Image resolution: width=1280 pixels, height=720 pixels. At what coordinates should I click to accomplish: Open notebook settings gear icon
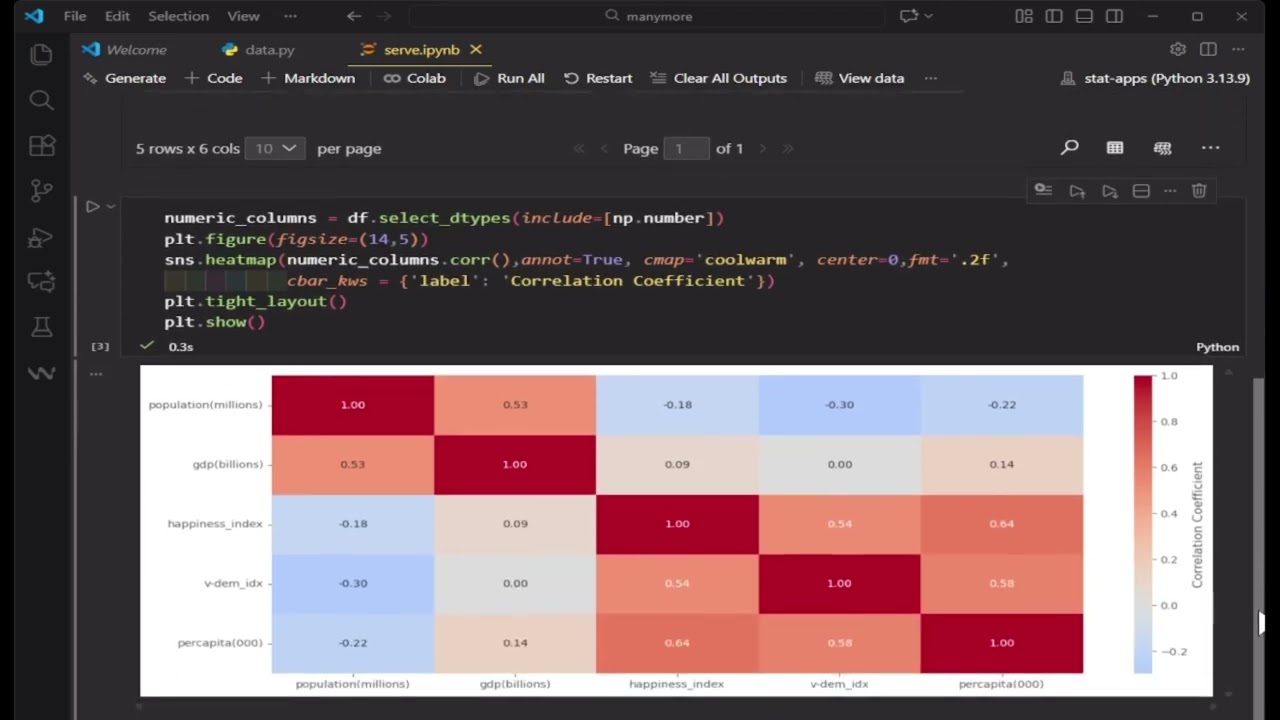pyautogui.click(x=1178, y=49)
